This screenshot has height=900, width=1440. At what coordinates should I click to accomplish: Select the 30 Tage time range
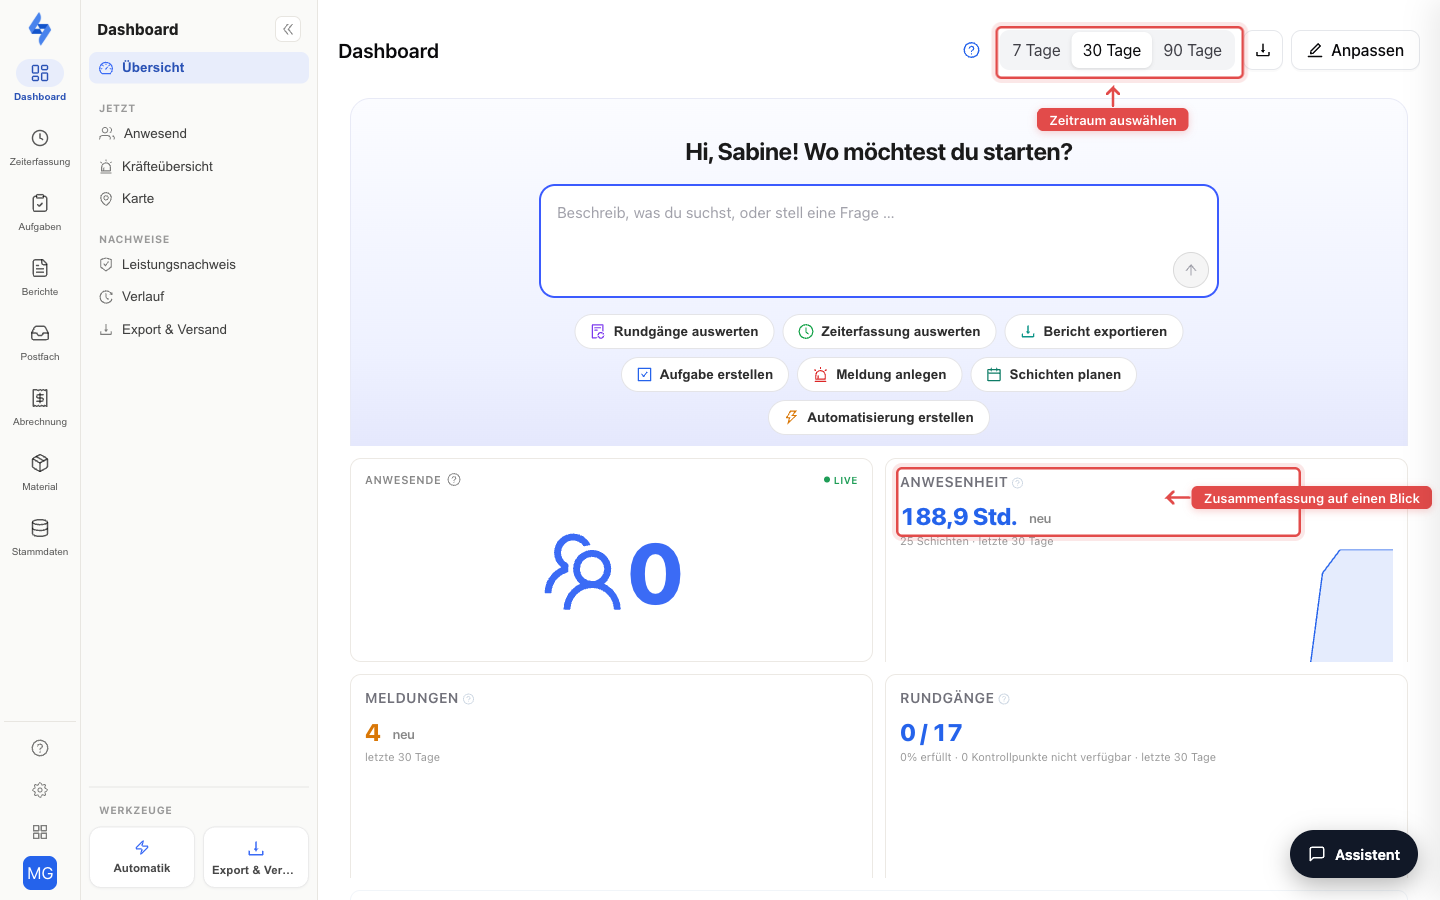[x=1112, y=50]
